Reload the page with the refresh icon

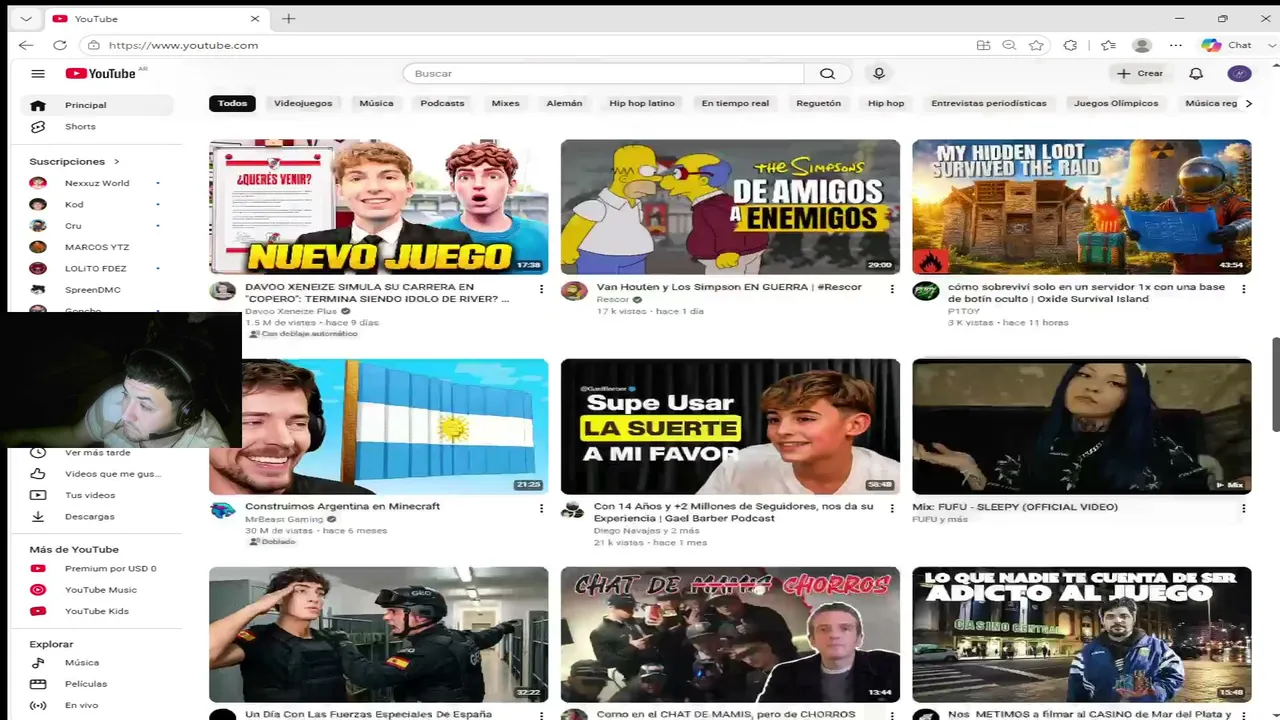coord(60,45)
